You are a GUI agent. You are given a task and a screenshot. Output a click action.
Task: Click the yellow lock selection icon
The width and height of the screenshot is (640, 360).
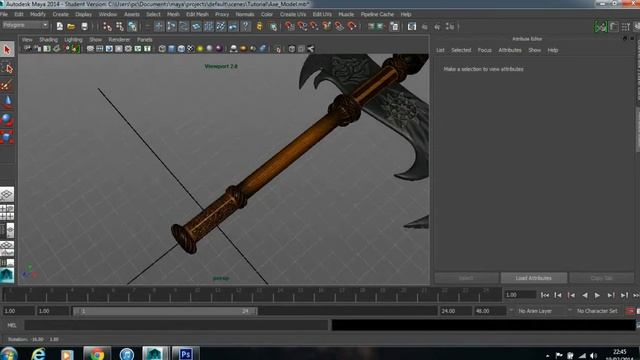pyautogui.click(x=260, y=27)
